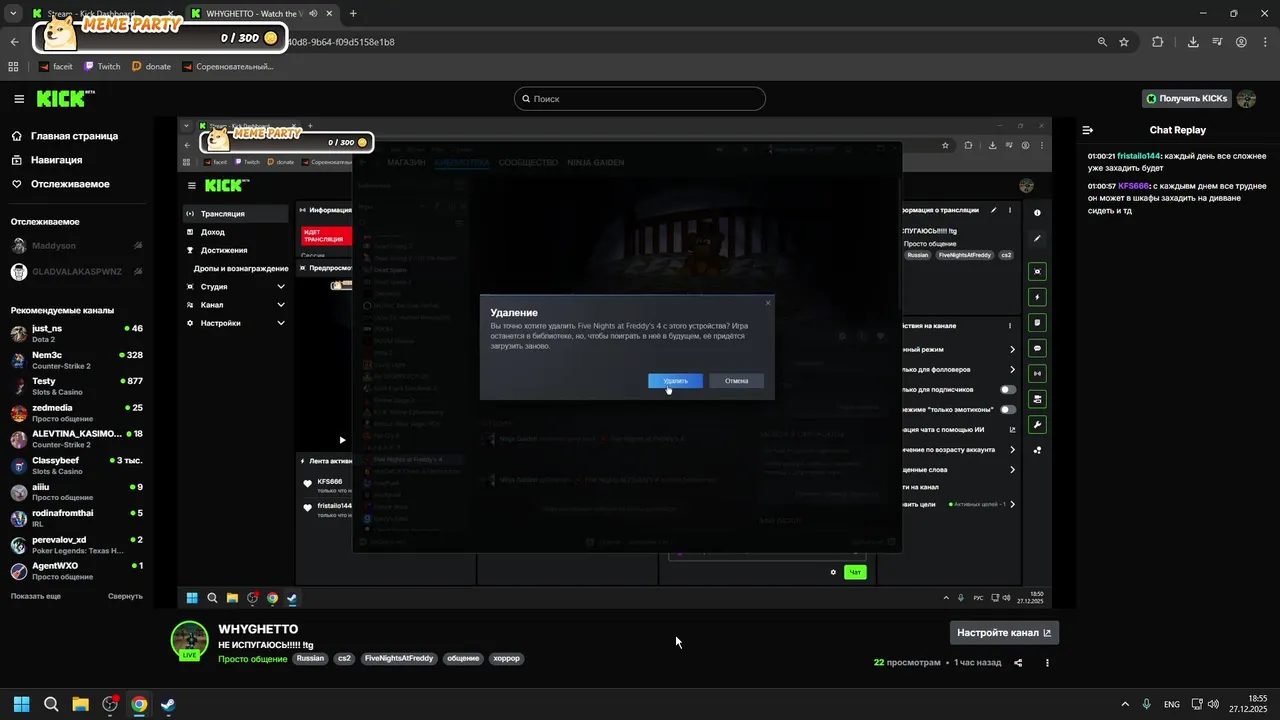Switch the ENG input language indicator
This screenshot has height=720, width=1280.
click(x=1172, y=704)
